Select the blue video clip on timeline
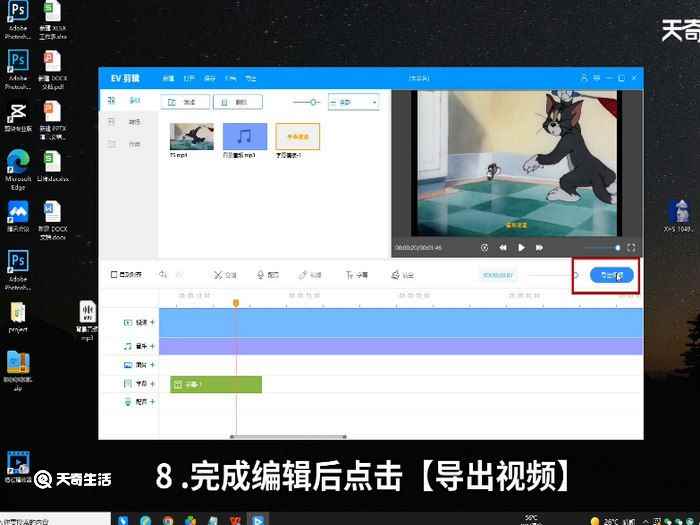700x525 pixels. coord(401,323)
